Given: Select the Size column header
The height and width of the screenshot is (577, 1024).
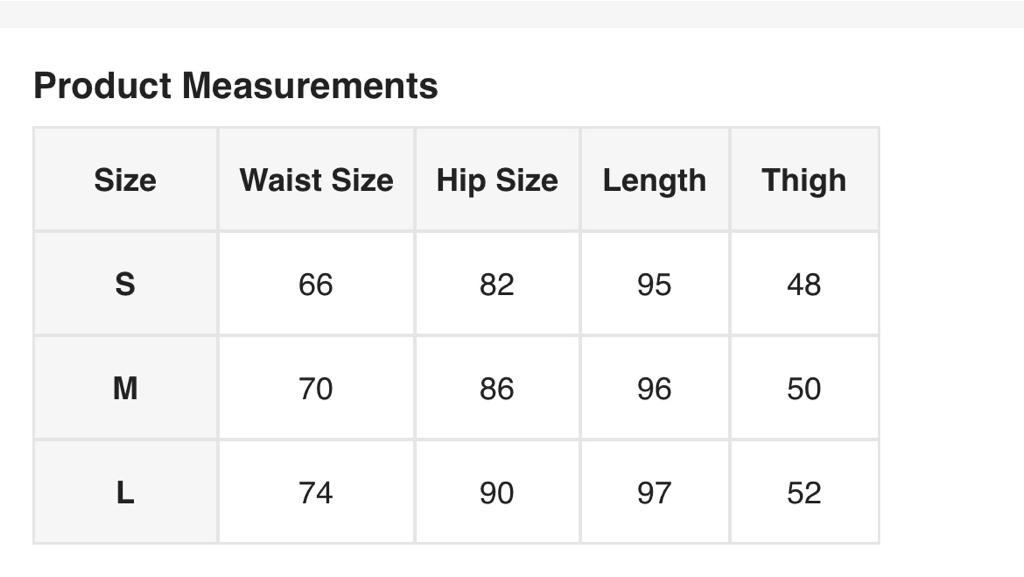Looking at the screenshot, I should [125, 180].
